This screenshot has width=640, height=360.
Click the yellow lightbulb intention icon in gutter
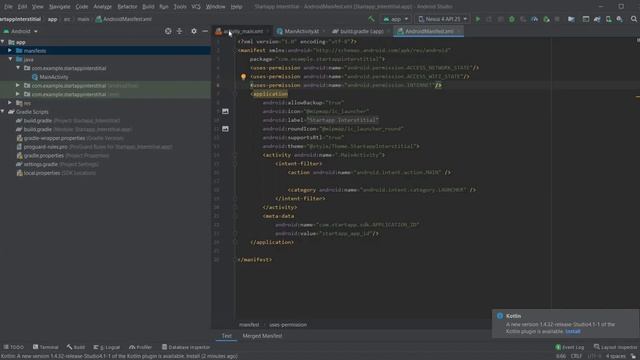coord(243,76)
